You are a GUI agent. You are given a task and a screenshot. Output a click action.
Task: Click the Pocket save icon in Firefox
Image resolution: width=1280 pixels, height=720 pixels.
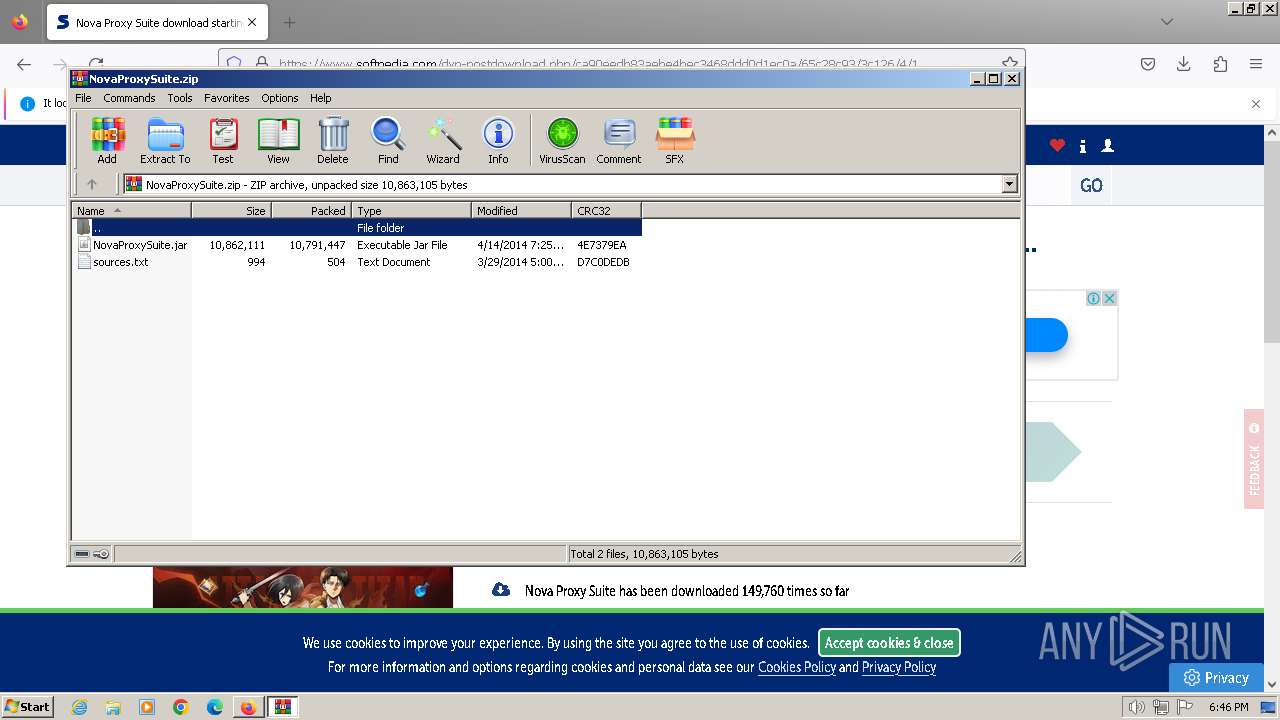click(x=1148, y=64)
